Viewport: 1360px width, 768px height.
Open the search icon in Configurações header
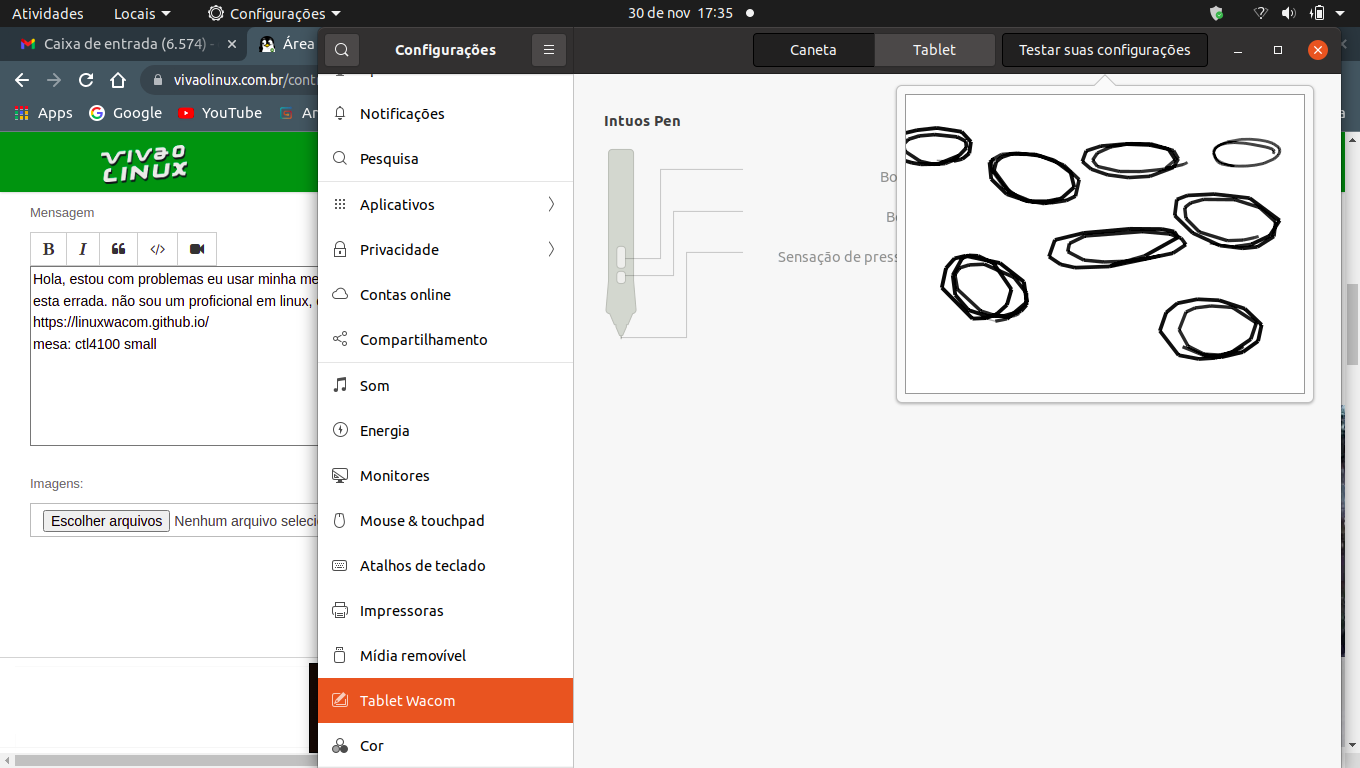(x=342, y=50)
